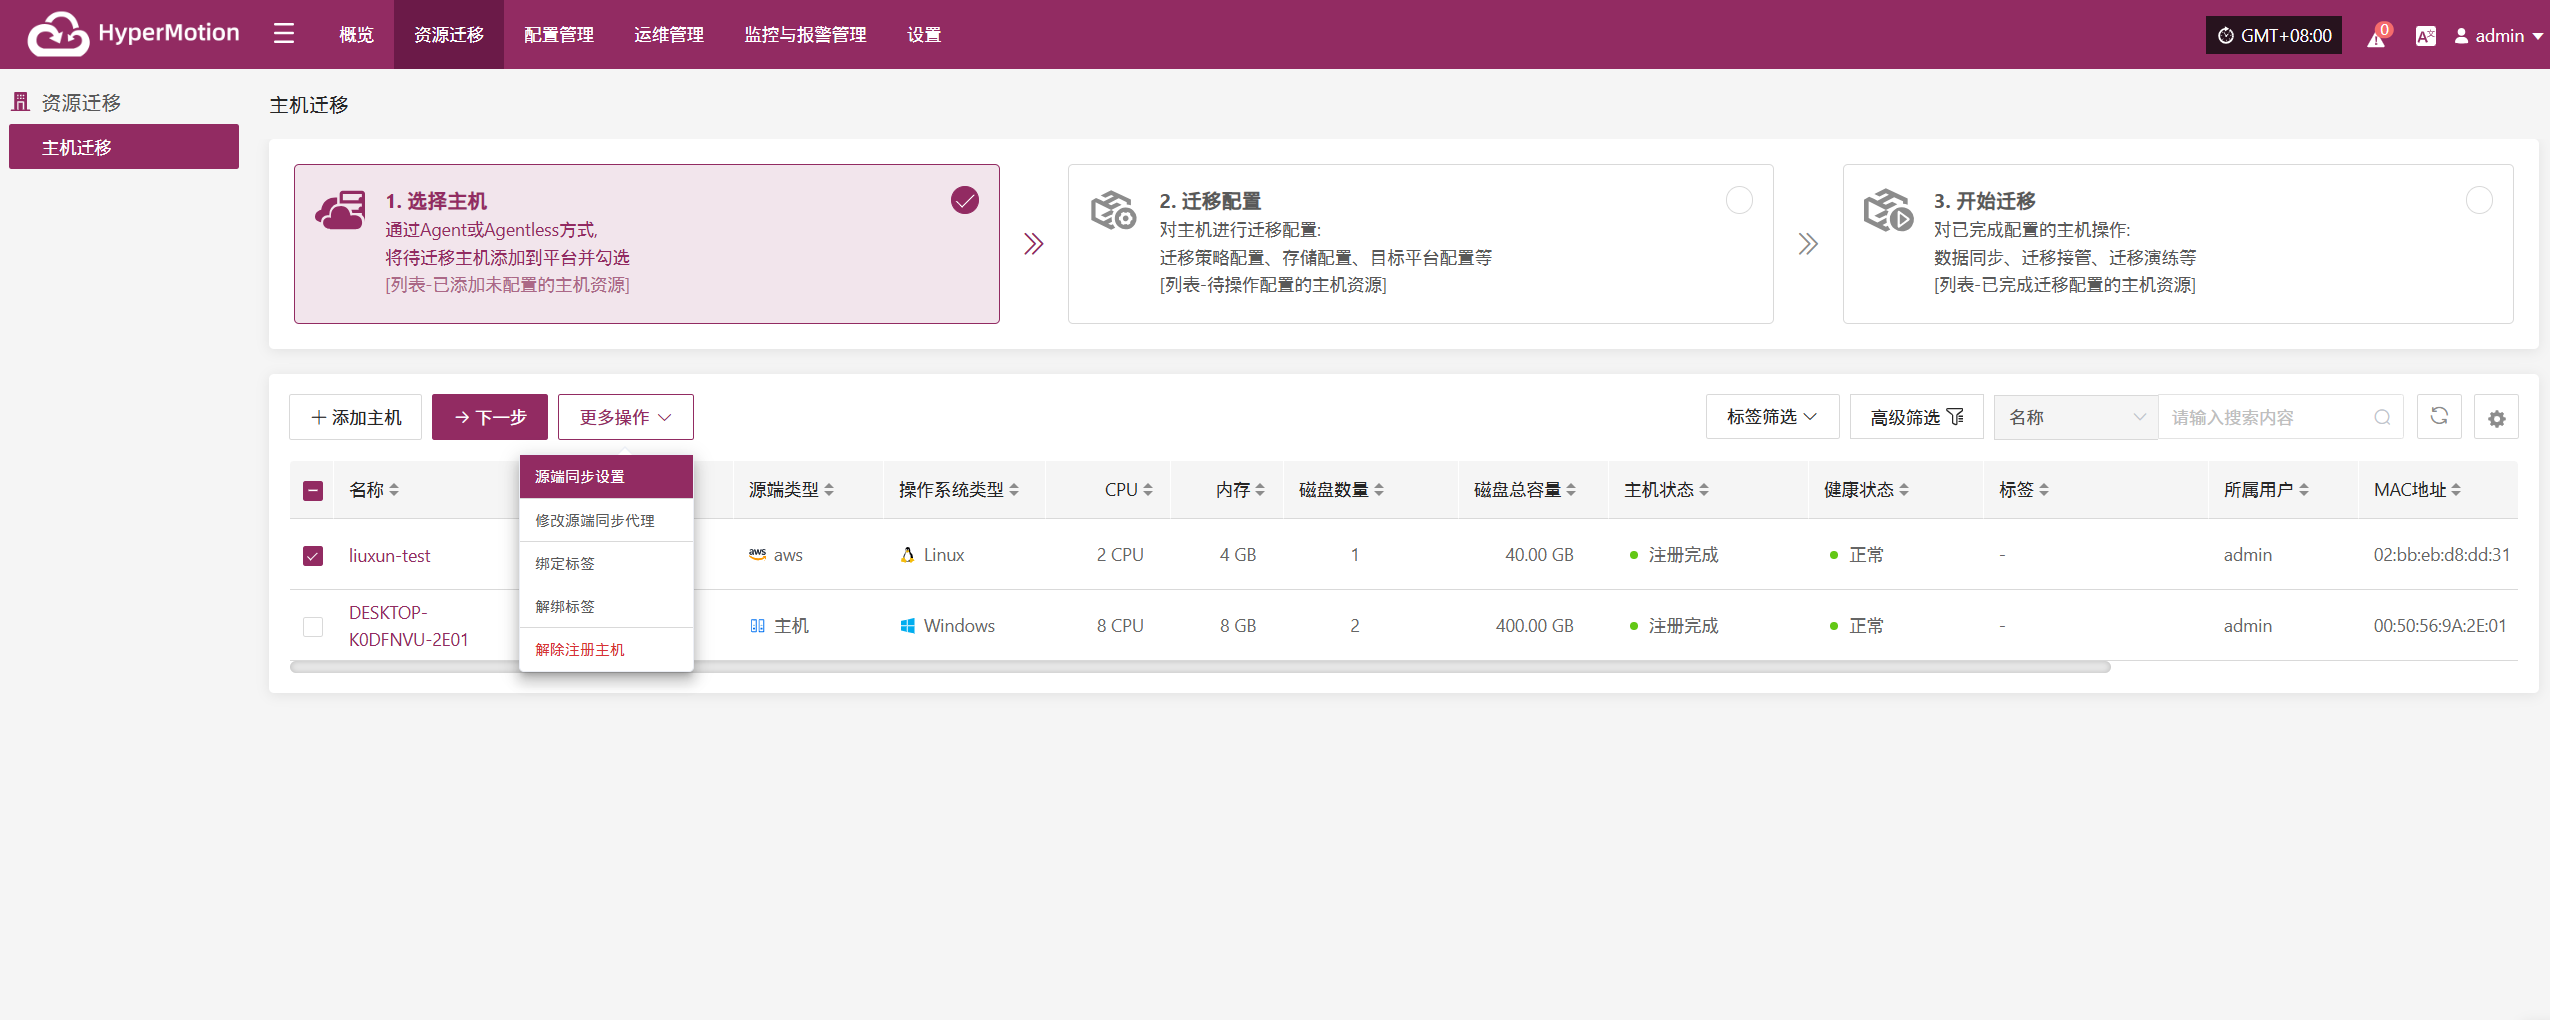
Task: Check the DESKTOP-K0DFNVU-2E01 row checkbox
Action: click(x=313, y=626)
